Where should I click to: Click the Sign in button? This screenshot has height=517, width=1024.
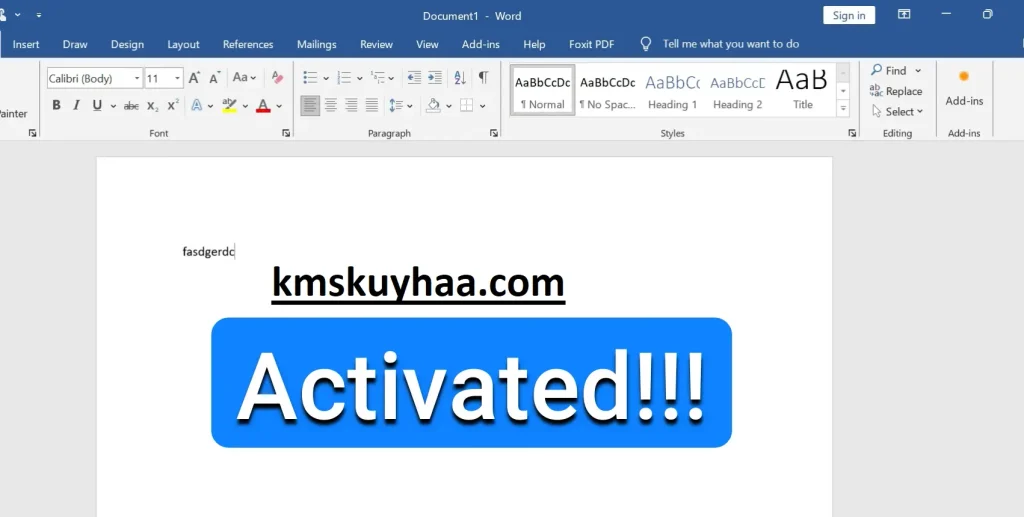[x=849, y=15]
